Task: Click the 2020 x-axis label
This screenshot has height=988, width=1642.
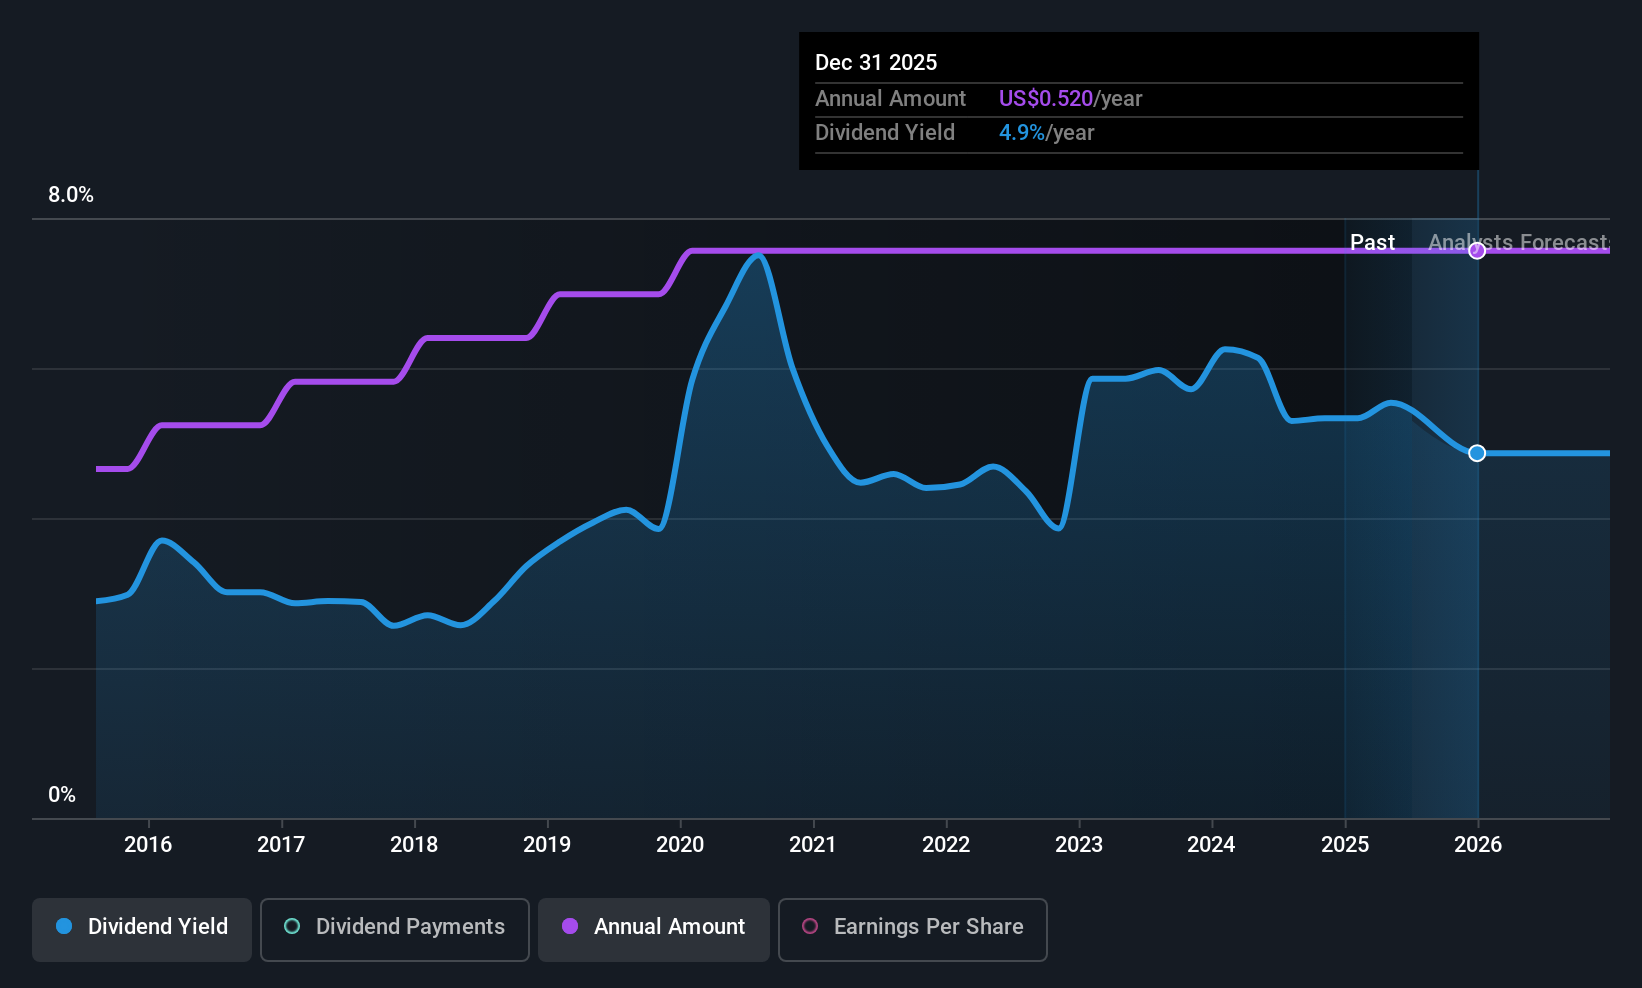Action: [680, 844]
